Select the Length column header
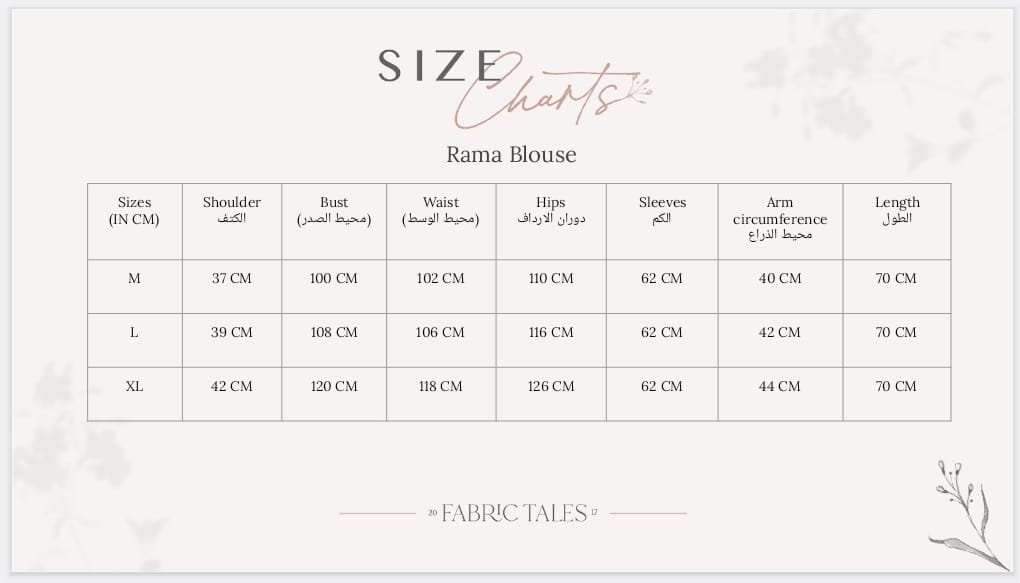 (897, 211)
